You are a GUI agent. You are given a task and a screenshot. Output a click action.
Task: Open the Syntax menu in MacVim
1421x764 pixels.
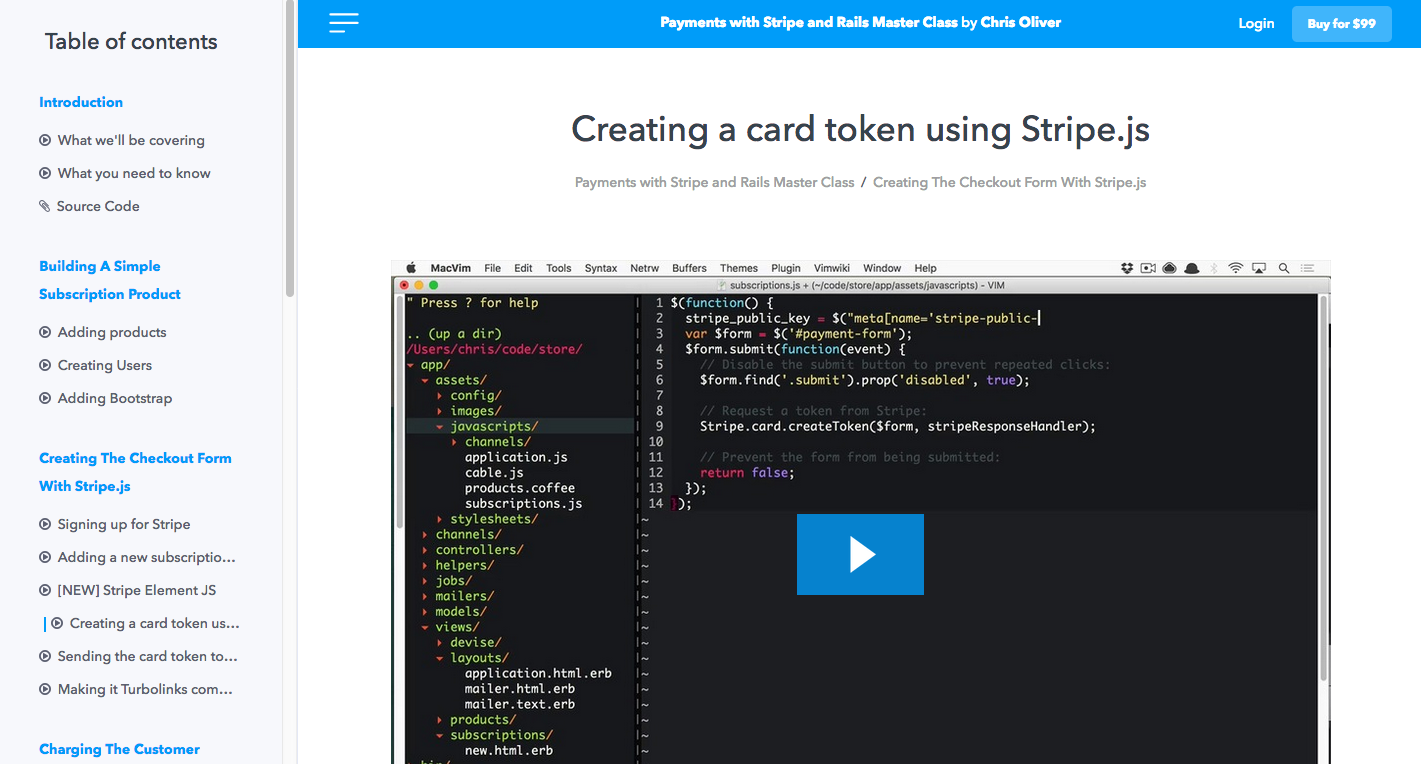(x=601, y=268)
